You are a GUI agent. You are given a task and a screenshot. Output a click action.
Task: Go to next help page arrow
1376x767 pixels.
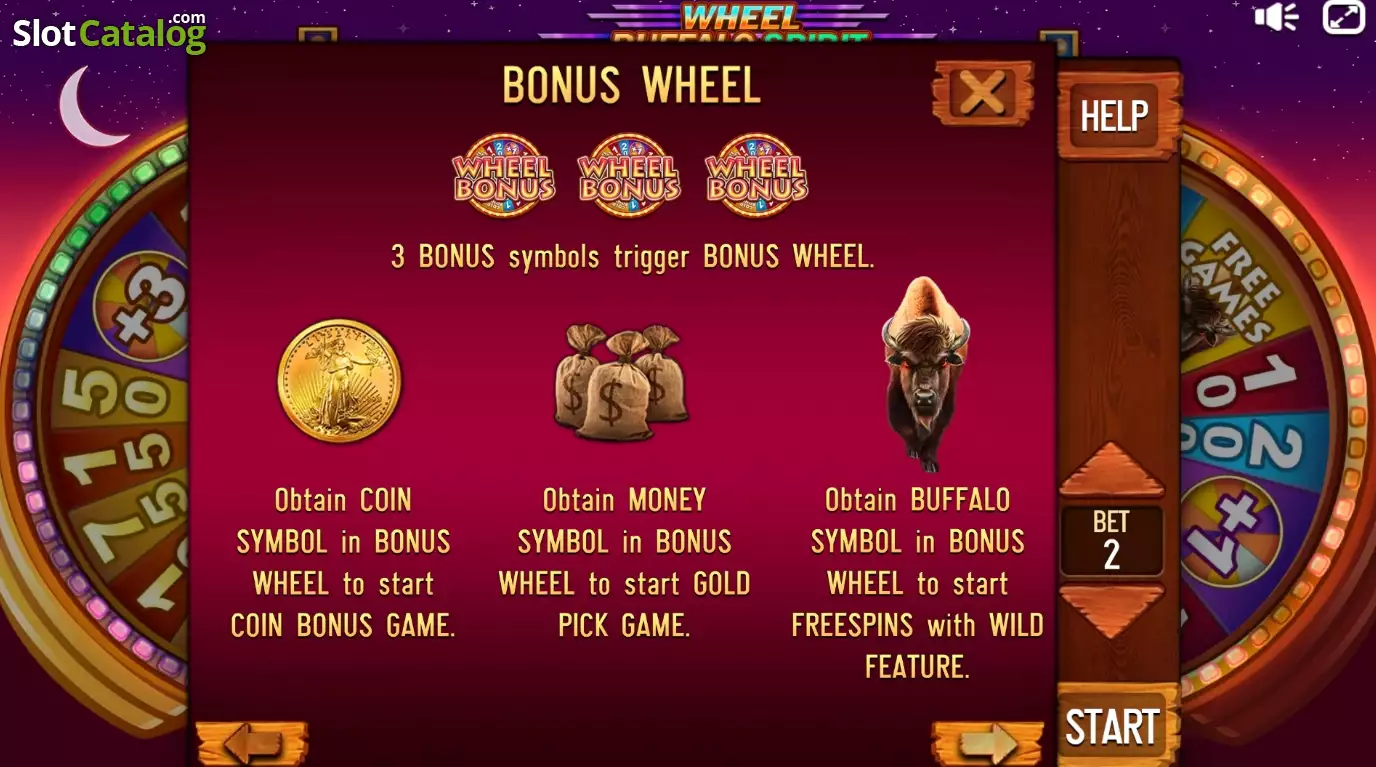pyautogui.click(x=988, y=743)
